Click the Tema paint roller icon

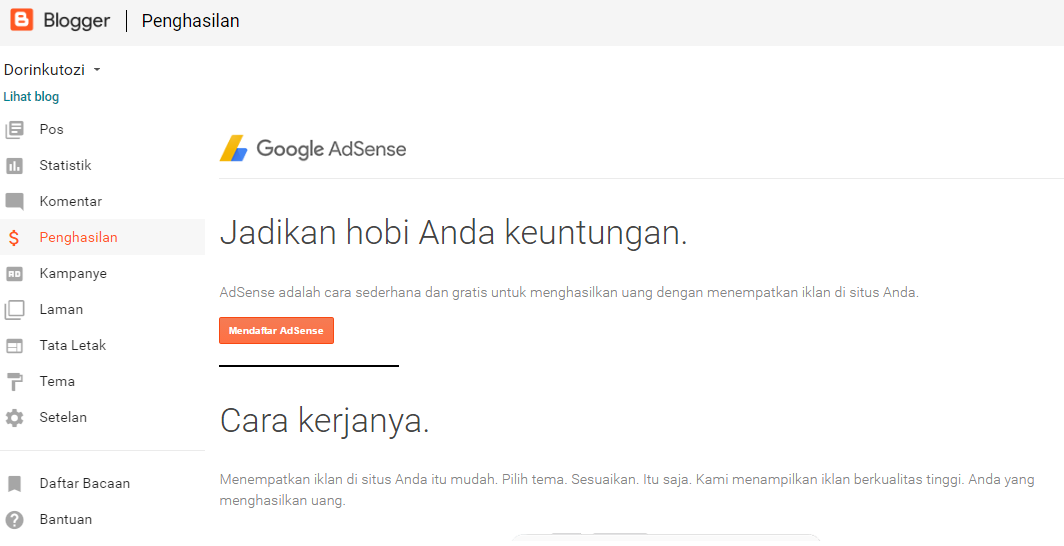tap(14, 382)
